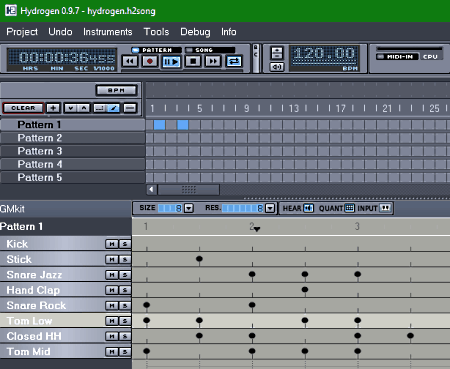
Task: Solo the Tom Low instrument
Action: 125,321
